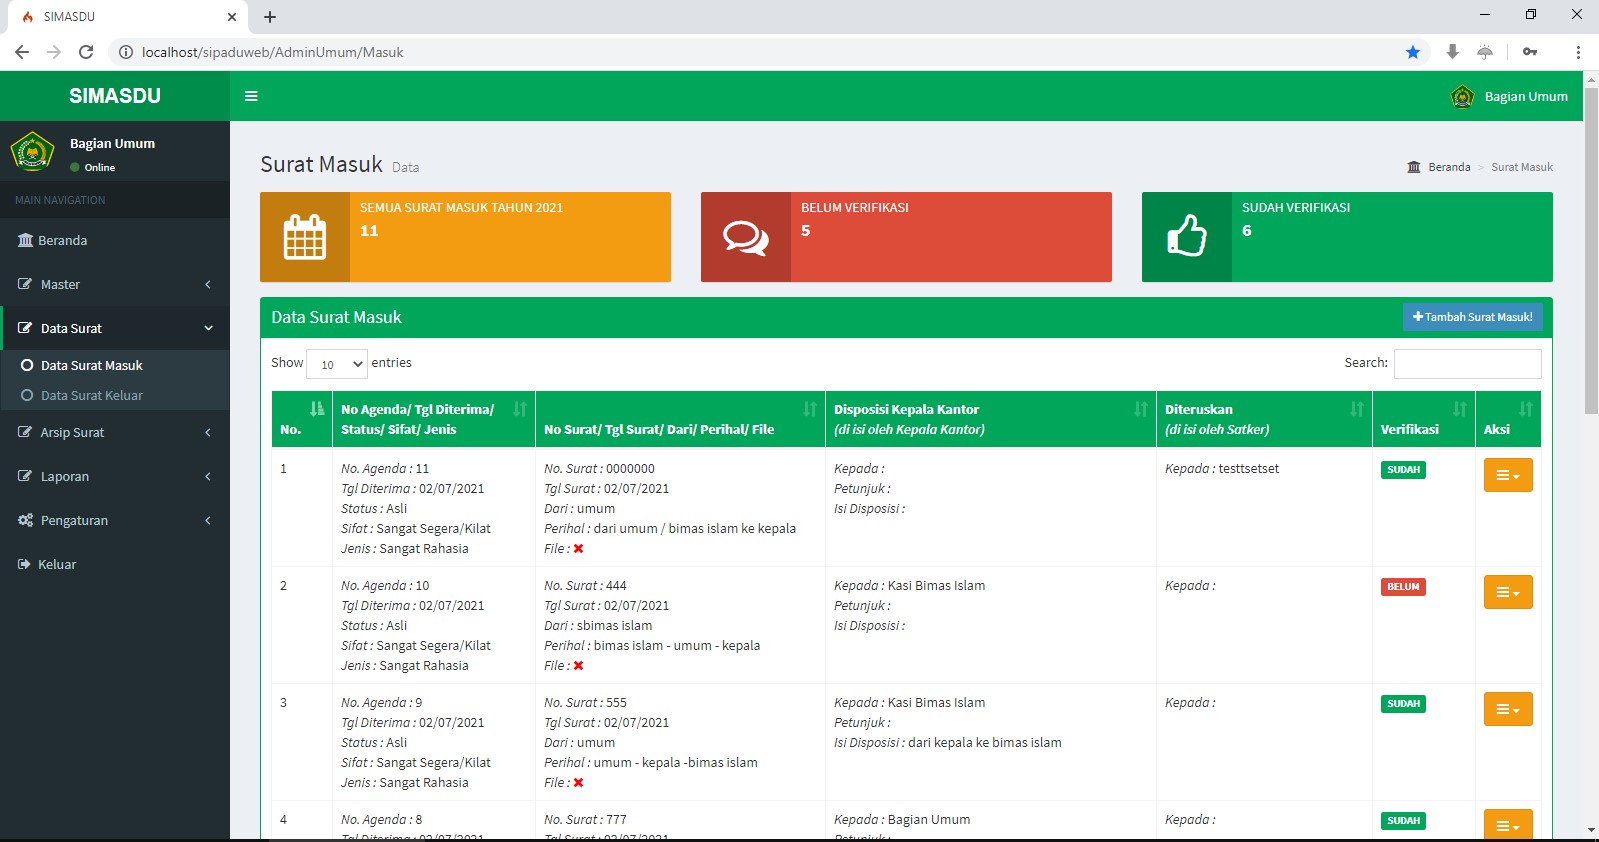Open Chrome three-dot menu
The width and height of the screenshot is (1599, 842).
pos(1578,52)
